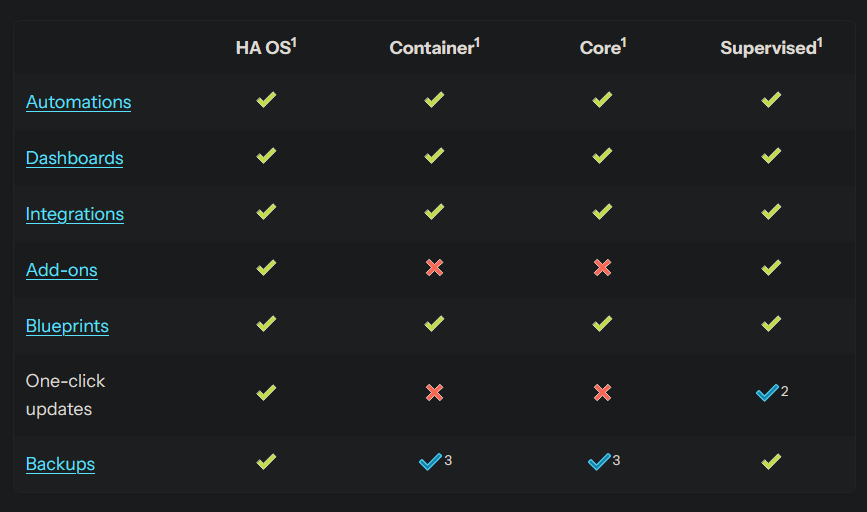
Task: Click blue checkmark for One-click updates under Supervised
Action: (x=767, y=393)
